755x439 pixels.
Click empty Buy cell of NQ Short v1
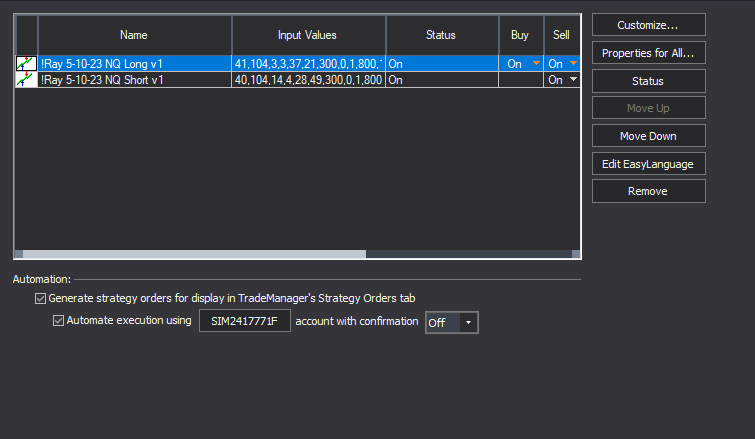(x=521, y=80)
